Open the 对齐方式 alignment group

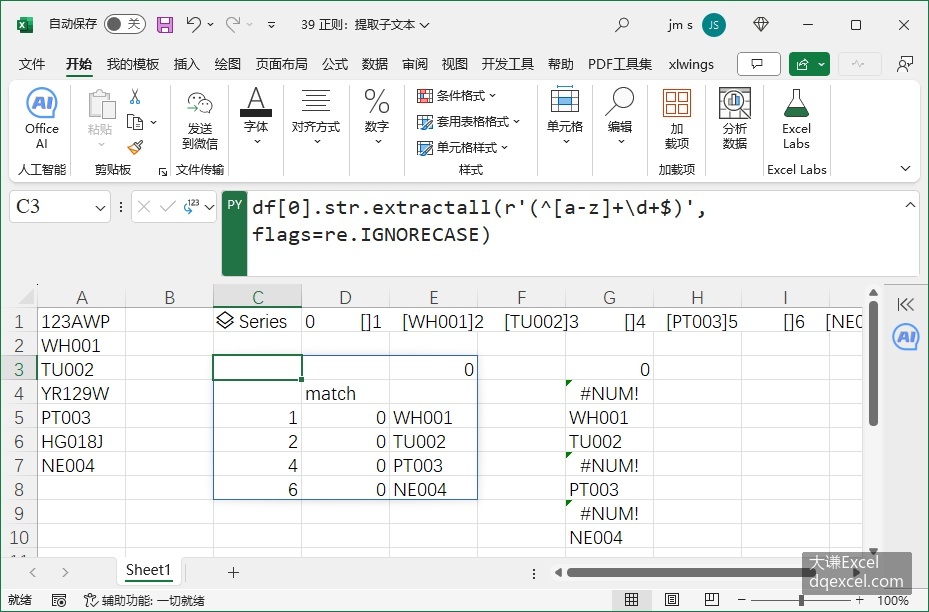click(x=316, y=117)
